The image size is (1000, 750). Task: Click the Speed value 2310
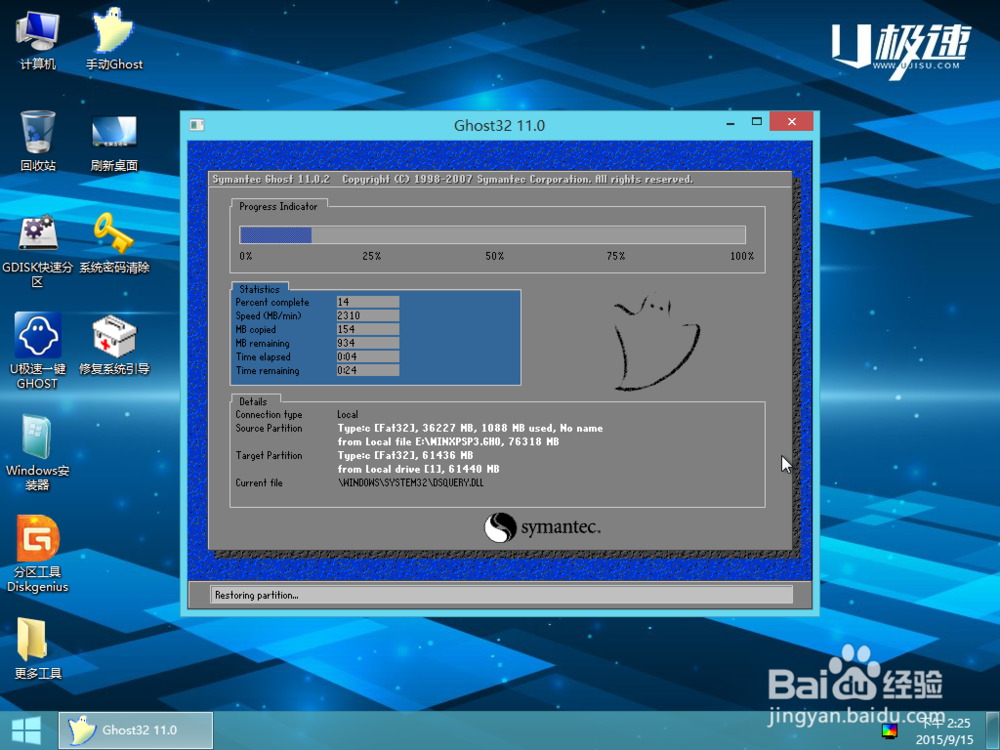coord(368,316)
